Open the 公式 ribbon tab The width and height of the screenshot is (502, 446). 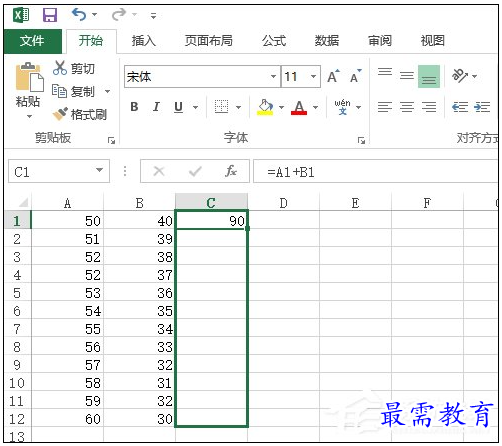274,41
